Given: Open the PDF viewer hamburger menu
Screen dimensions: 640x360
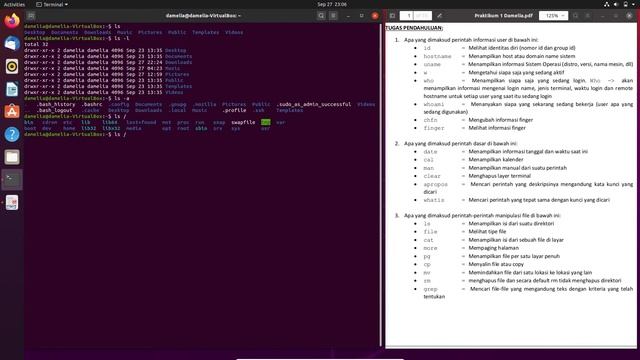Looking at the screenshot, I should point(588,16).
